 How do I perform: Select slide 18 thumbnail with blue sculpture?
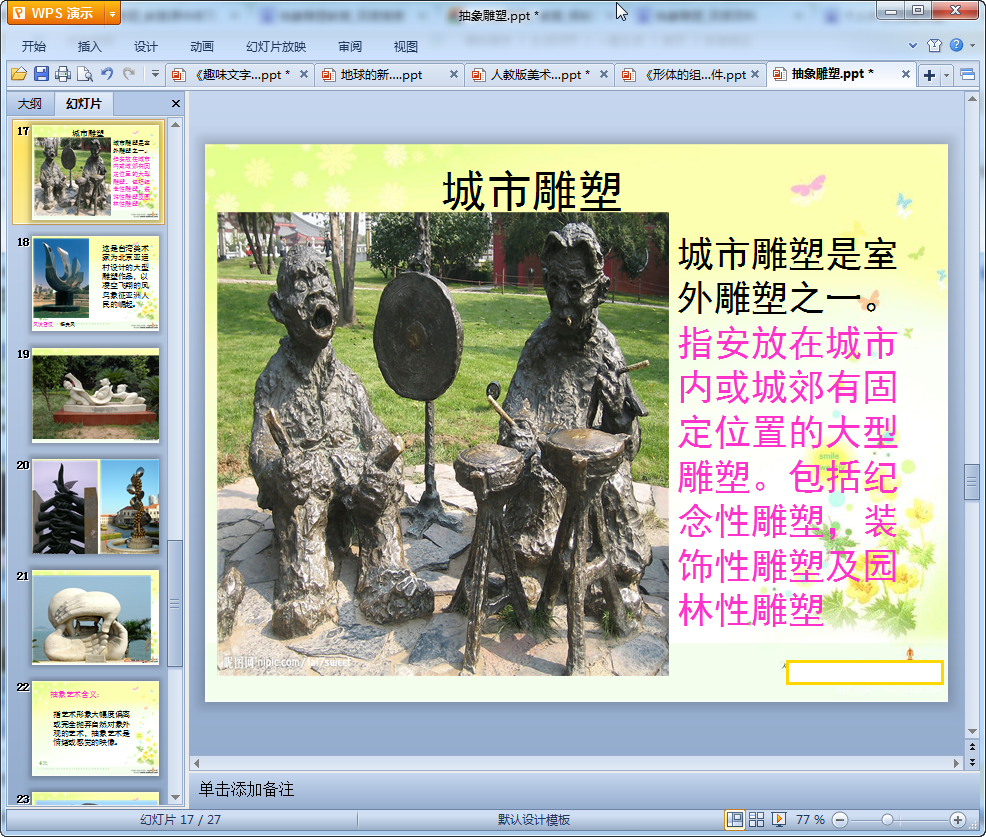pos(96,284)
